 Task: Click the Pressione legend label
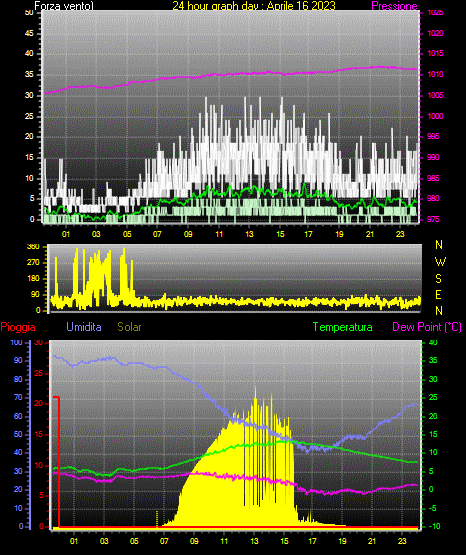coord(394,6)
